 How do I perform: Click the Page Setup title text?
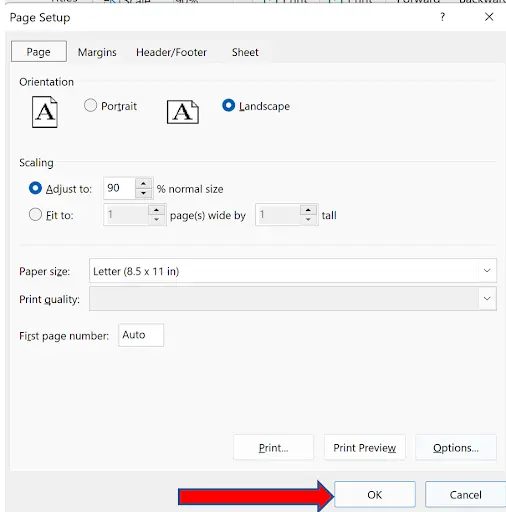(x=40, y=17)
